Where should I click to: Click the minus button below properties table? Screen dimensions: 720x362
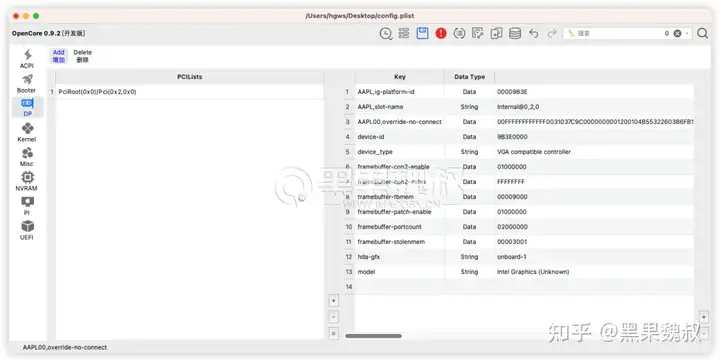(334, 317)
